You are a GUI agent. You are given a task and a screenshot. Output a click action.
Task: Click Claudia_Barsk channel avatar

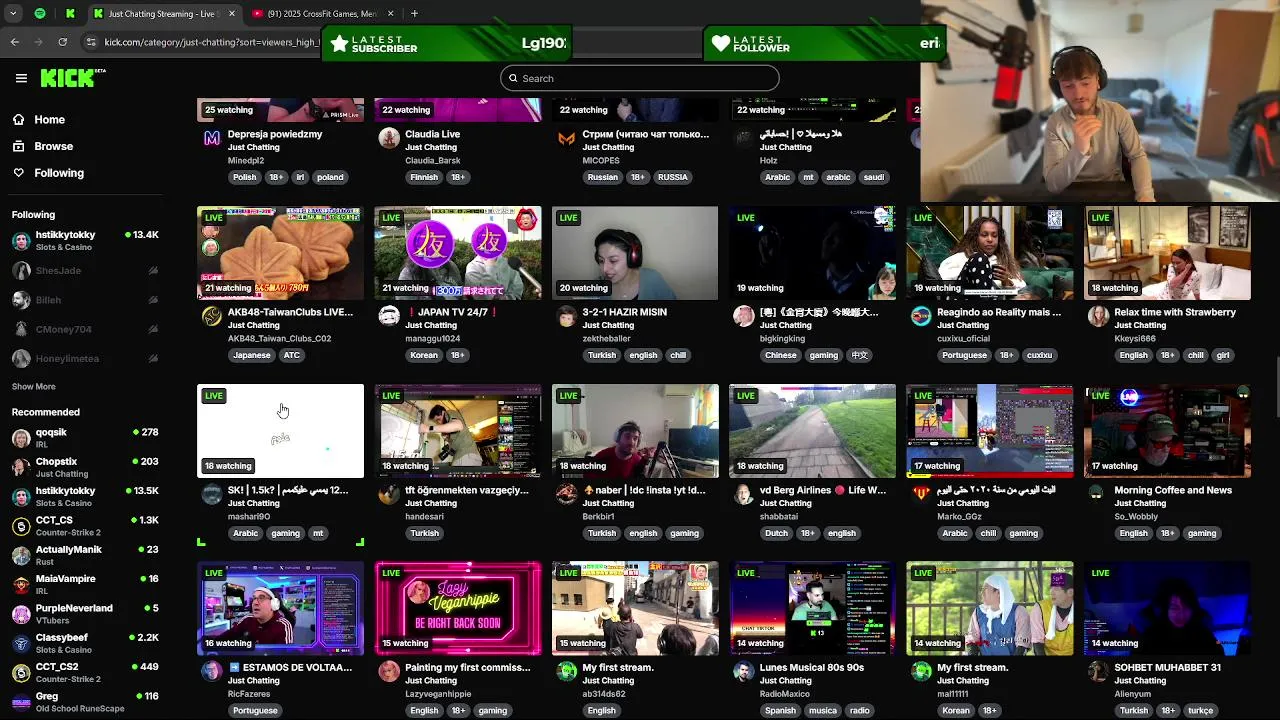389,139
